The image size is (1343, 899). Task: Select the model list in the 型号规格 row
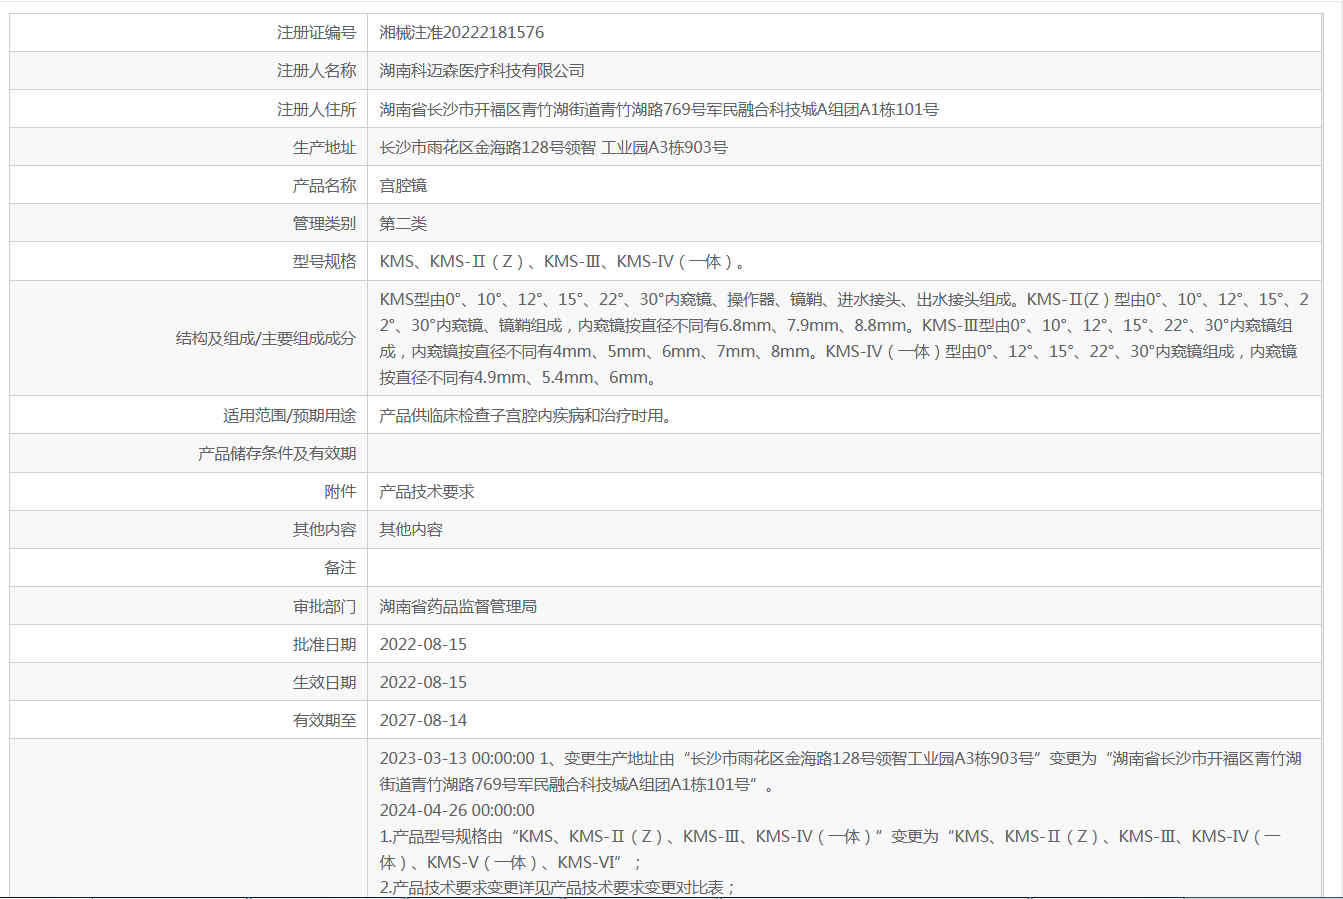562,261
